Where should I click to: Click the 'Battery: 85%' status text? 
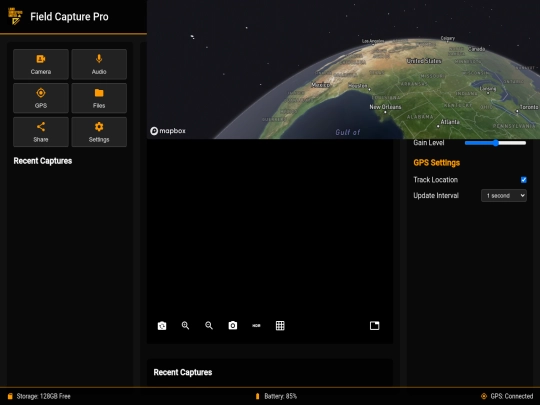coord(280,396)
